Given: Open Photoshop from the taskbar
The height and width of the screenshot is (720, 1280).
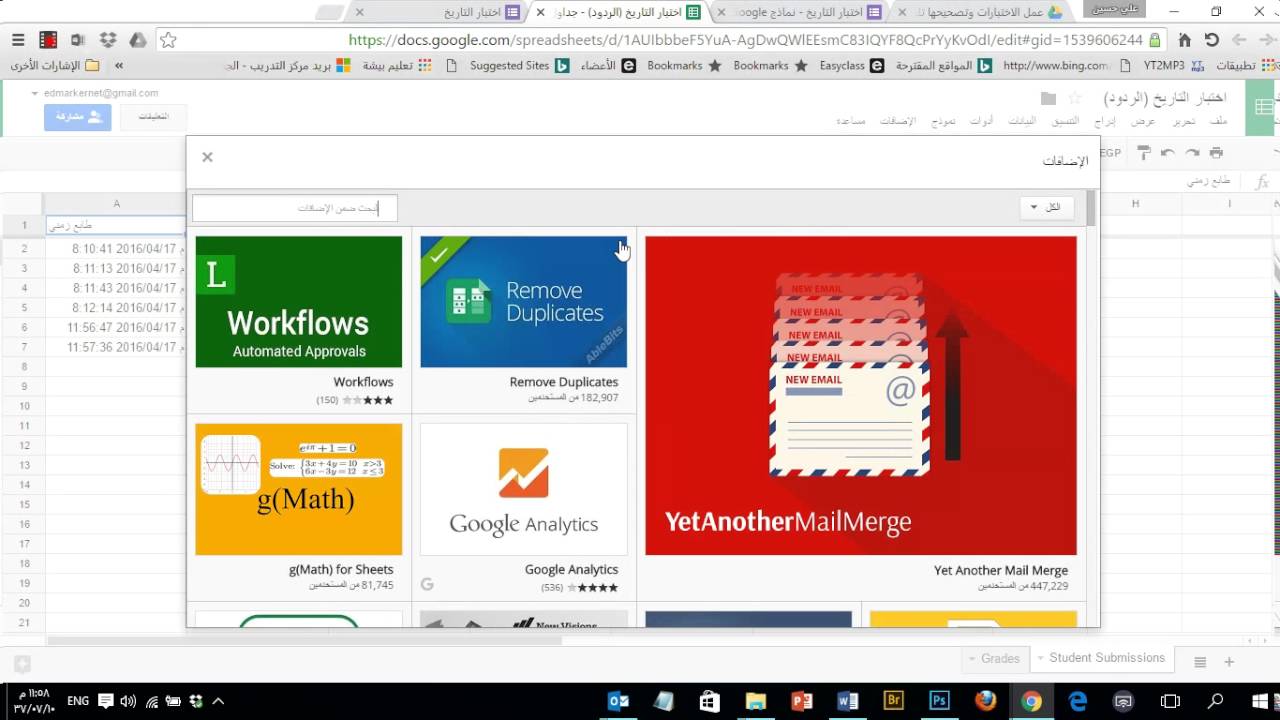Looking at the screenshot, I should [x=939, y=701].
